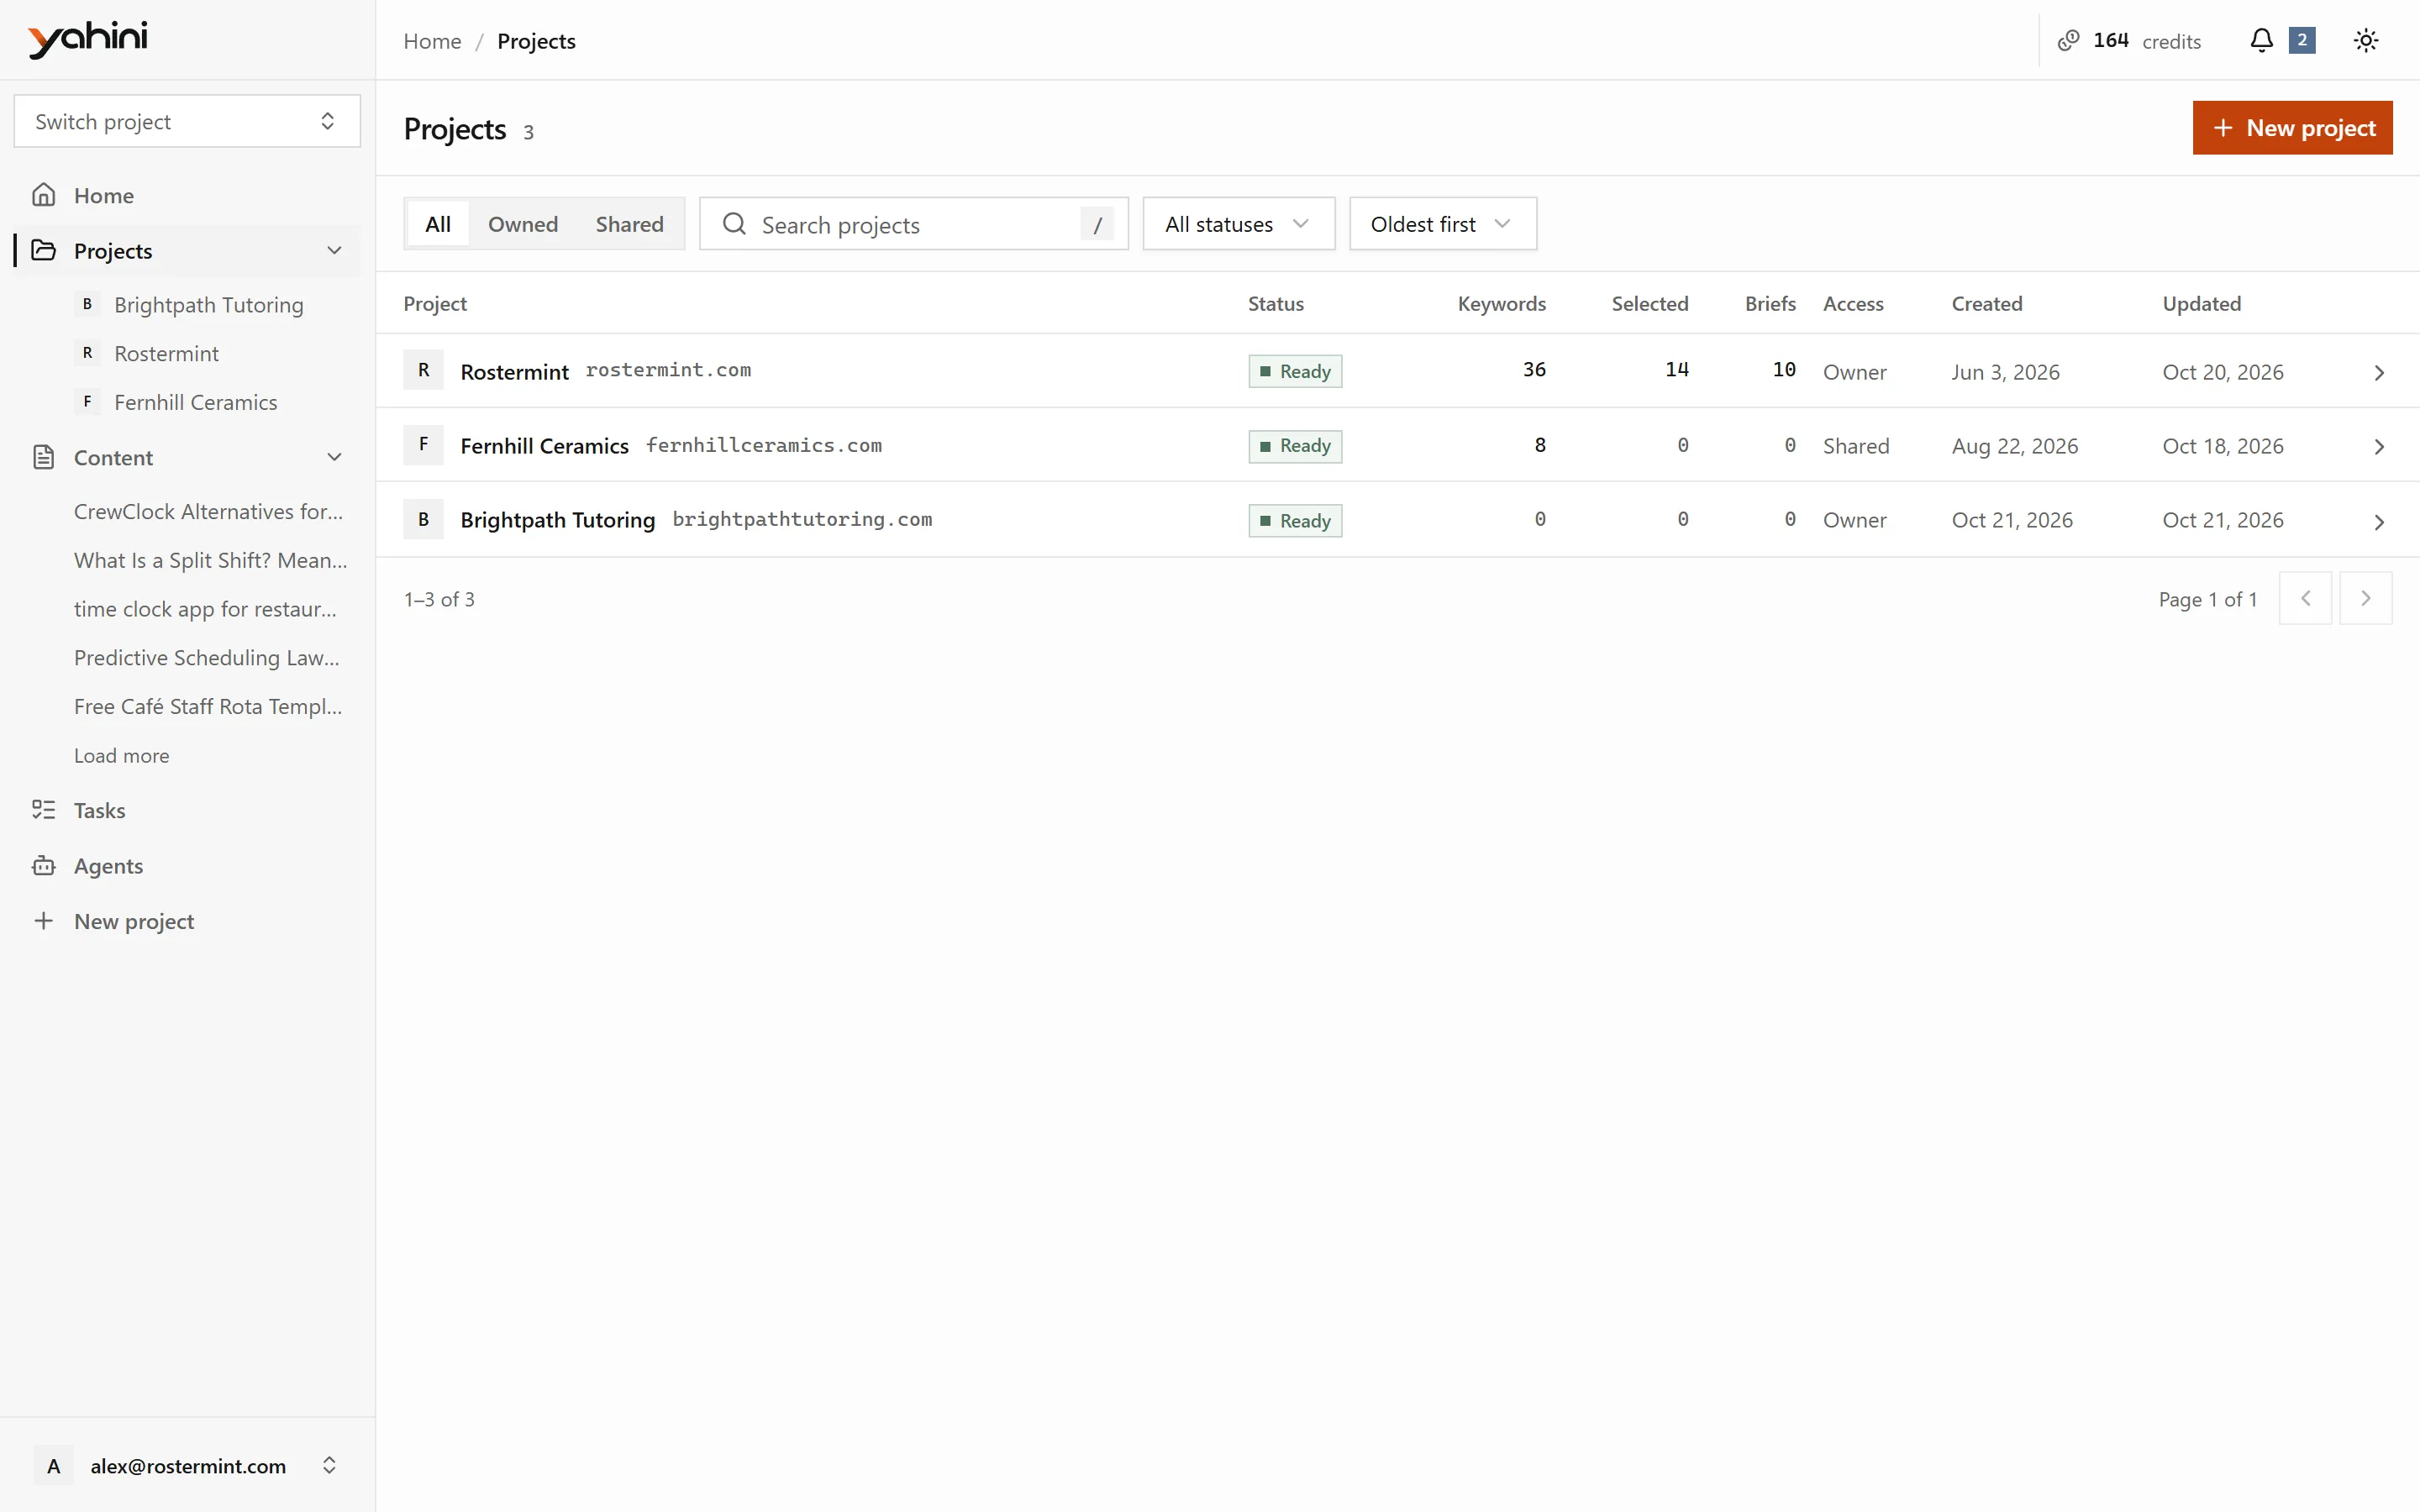Open What Is a Split Shift content item

[211, 561]
